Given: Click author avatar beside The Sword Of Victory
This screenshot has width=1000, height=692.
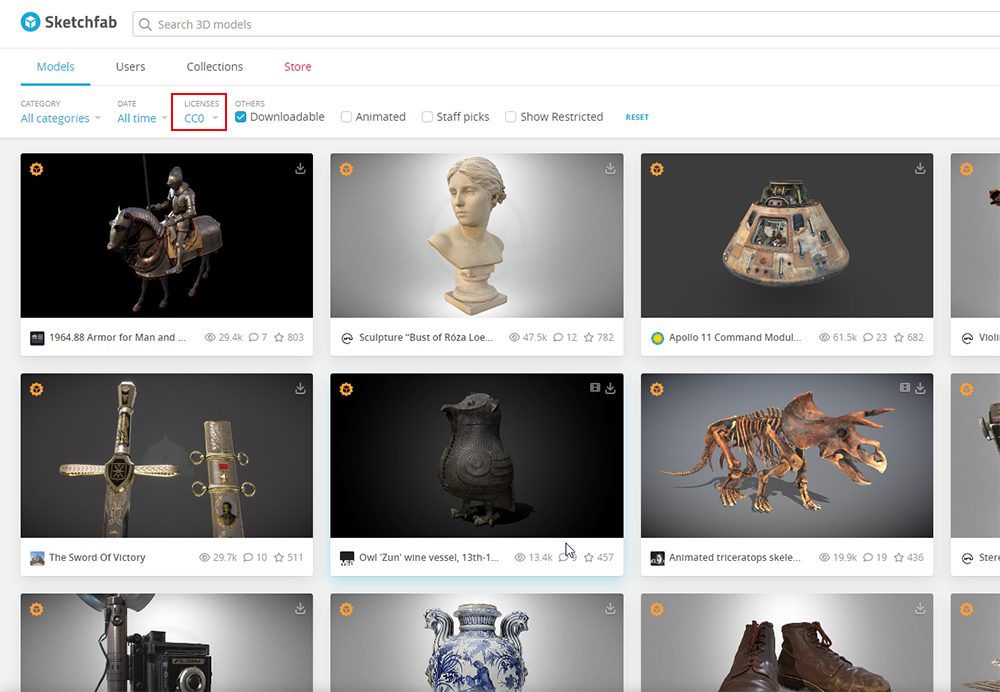Looking at the screenshot, I should (37, 558).
